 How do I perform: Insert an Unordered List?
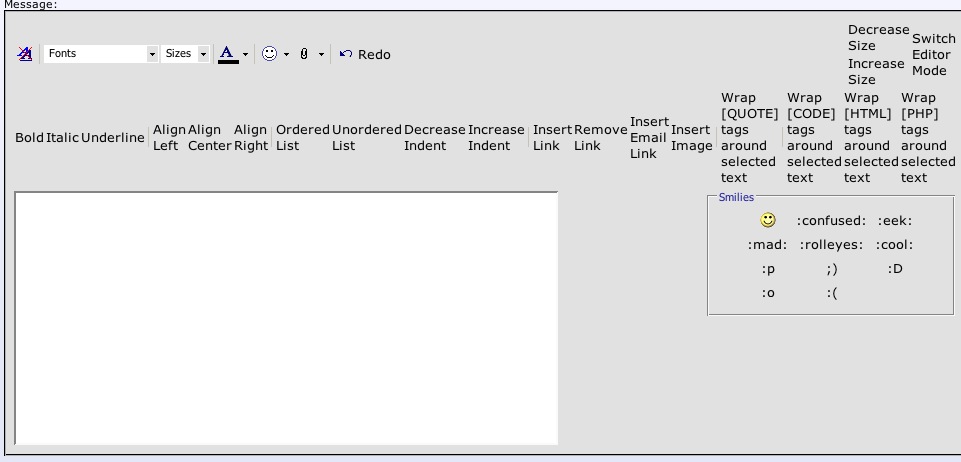367,138
